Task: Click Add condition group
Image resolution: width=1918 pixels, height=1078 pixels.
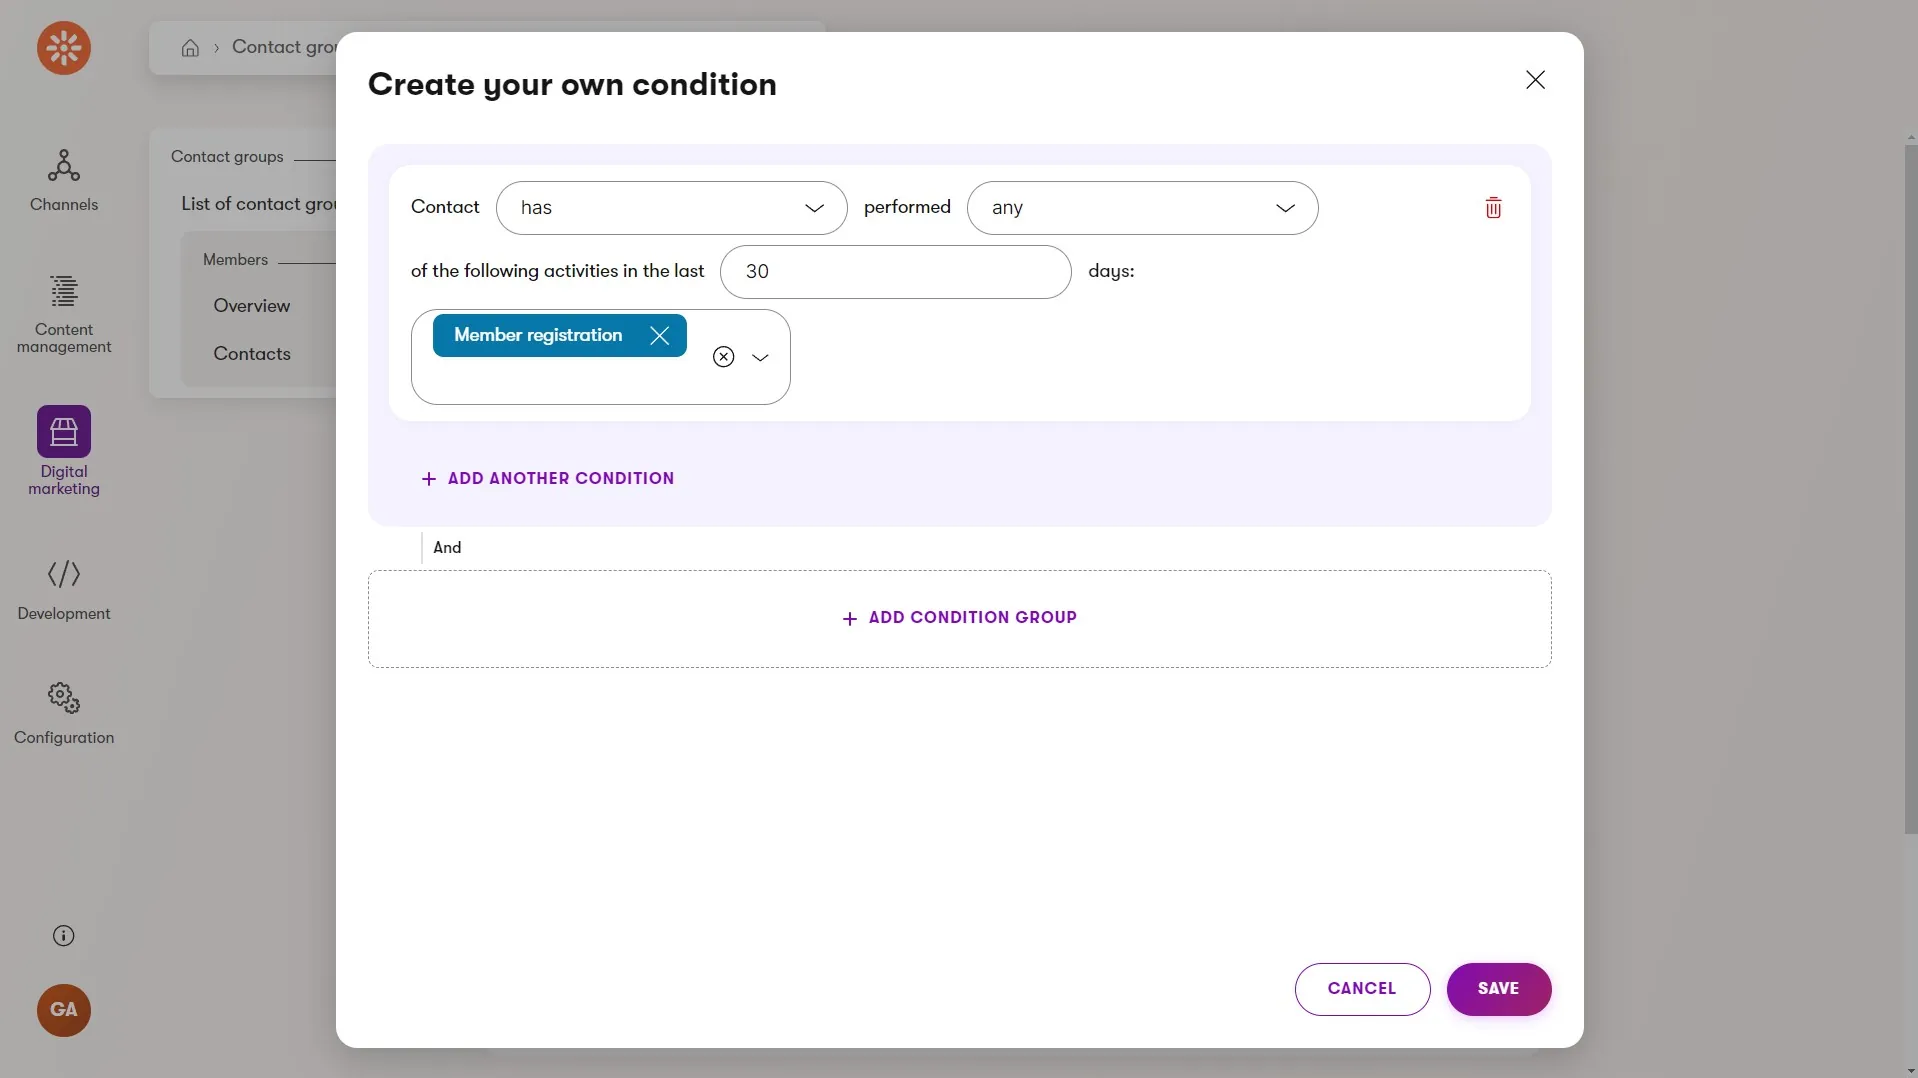Action: tap(960, 618)
